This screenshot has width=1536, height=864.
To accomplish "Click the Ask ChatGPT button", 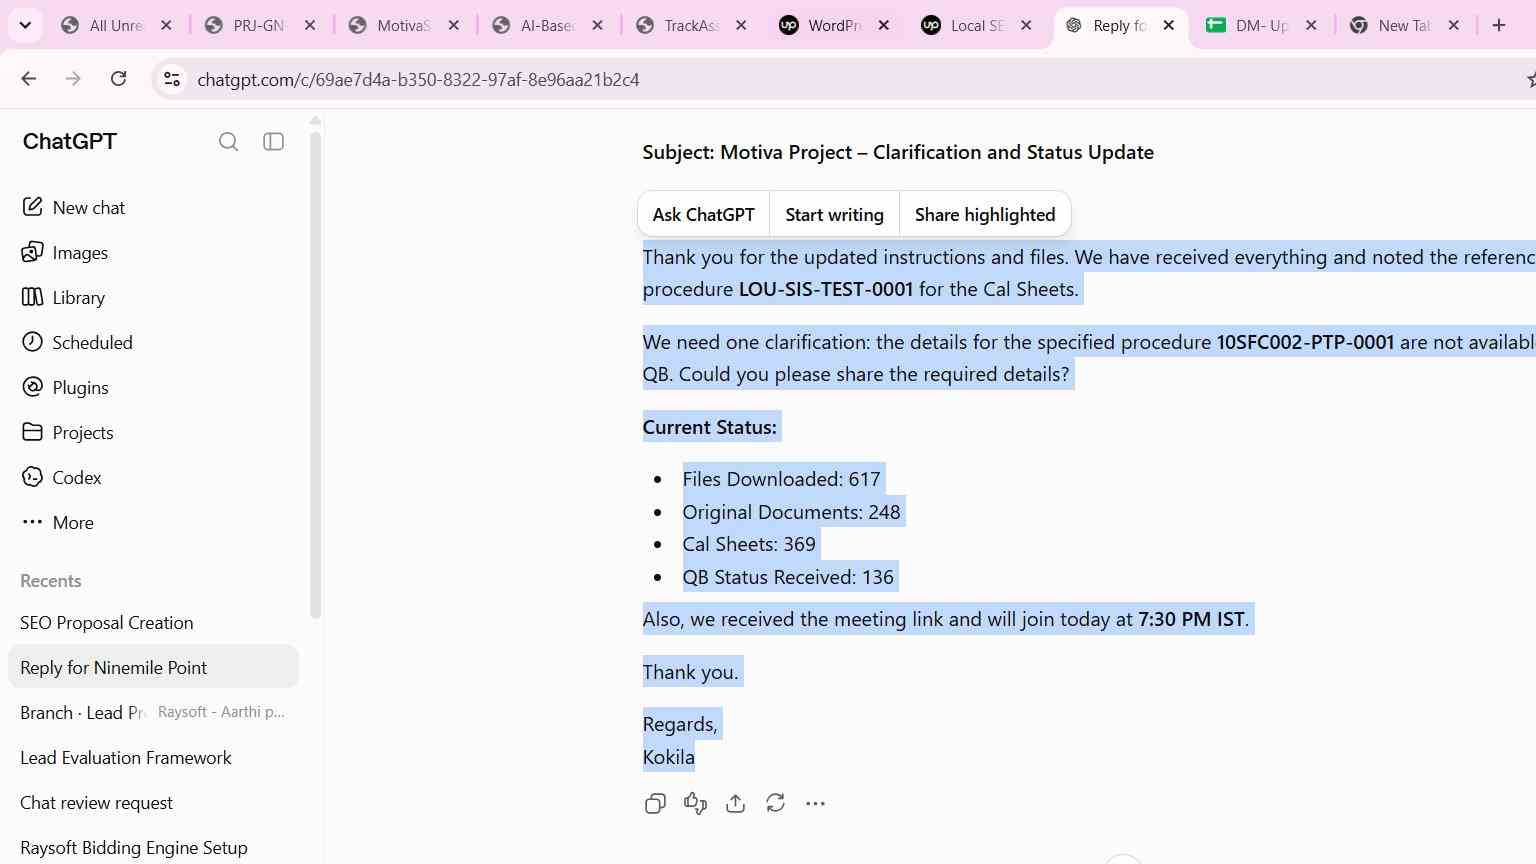I will coord(704,215).
